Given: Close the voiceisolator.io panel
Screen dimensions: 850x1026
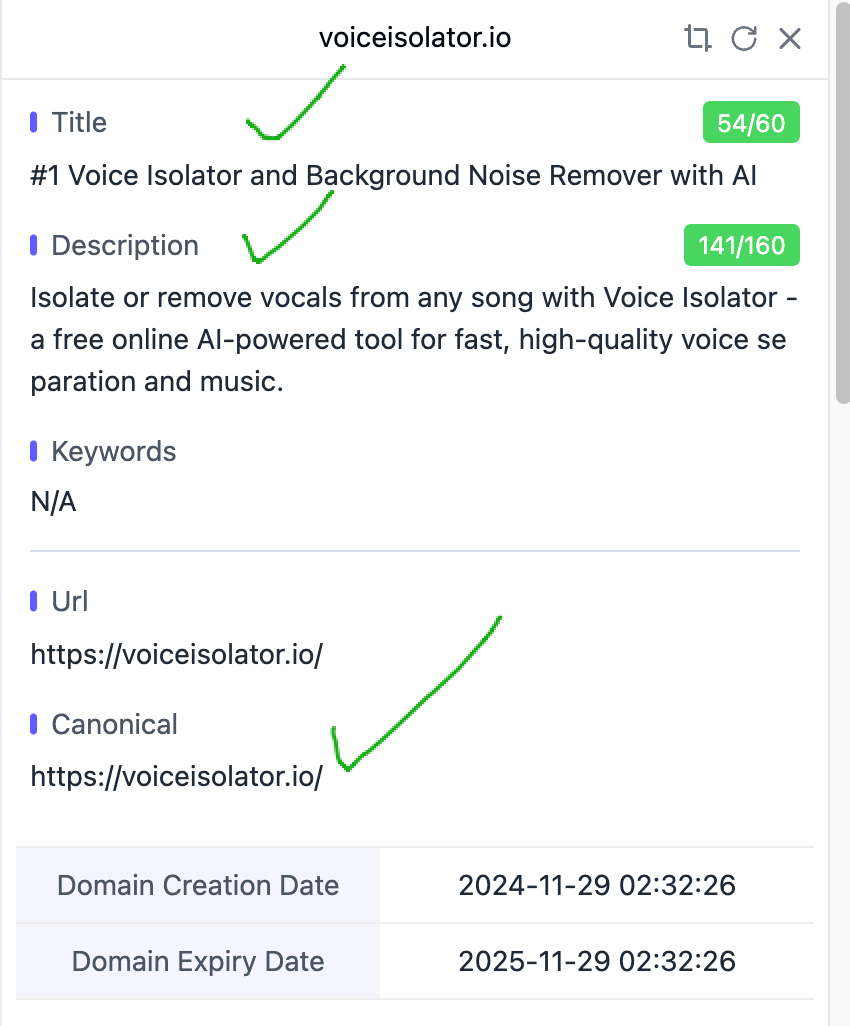Looking at the screenshot, I should click(x=790, y=39).
